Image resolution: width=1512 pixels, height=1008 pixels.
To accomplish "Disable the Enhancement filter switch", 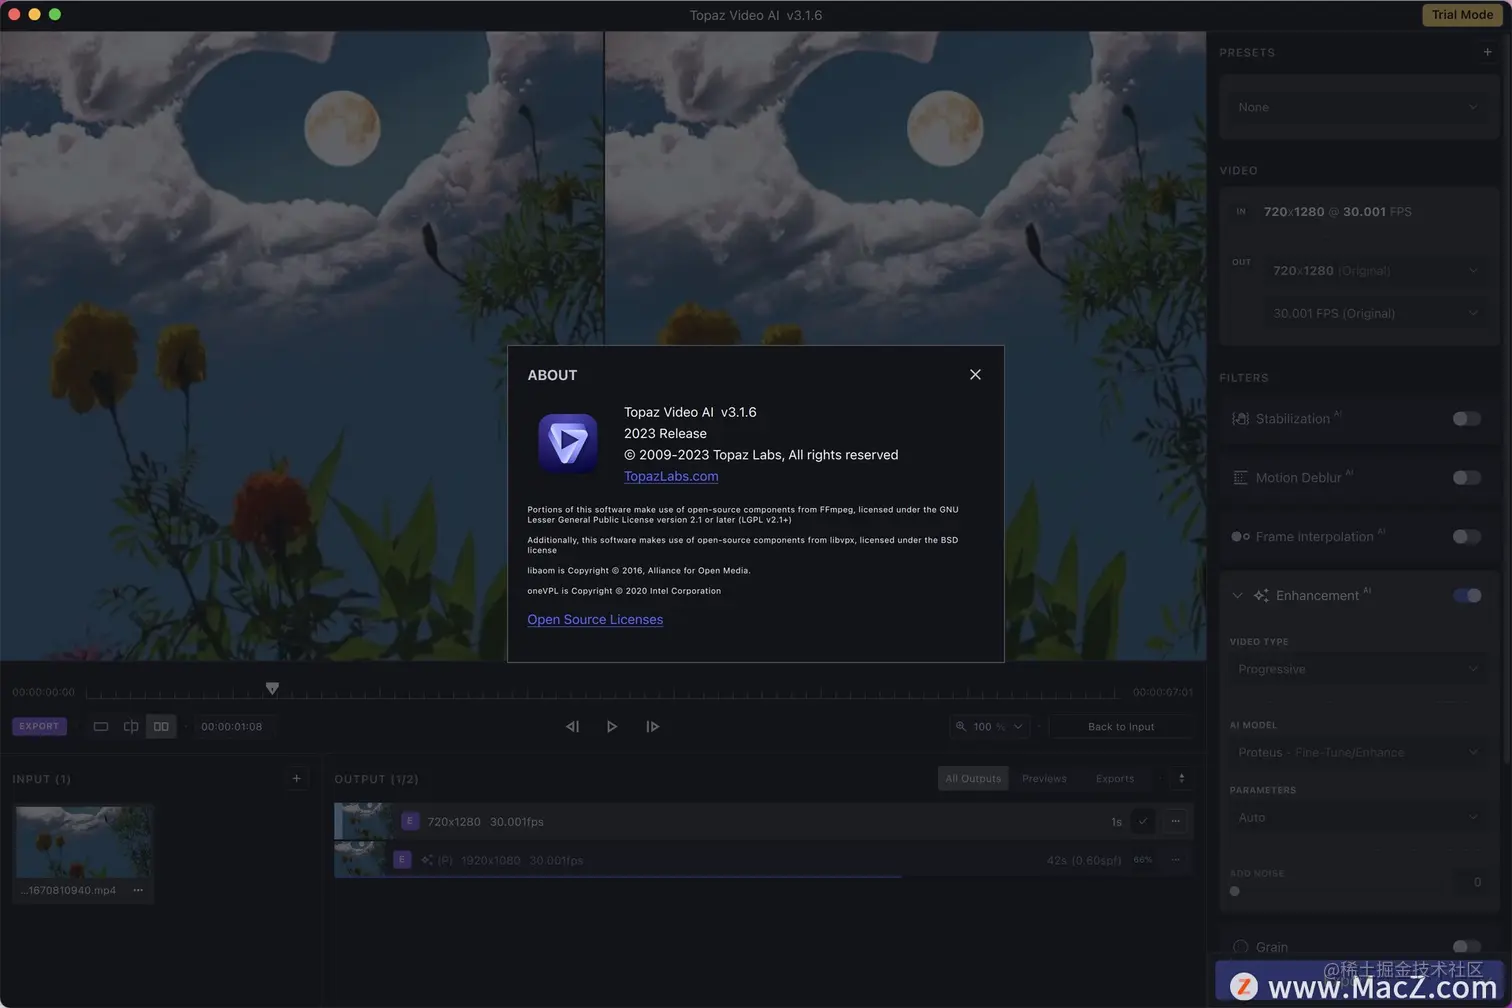I will [1467, 595].
